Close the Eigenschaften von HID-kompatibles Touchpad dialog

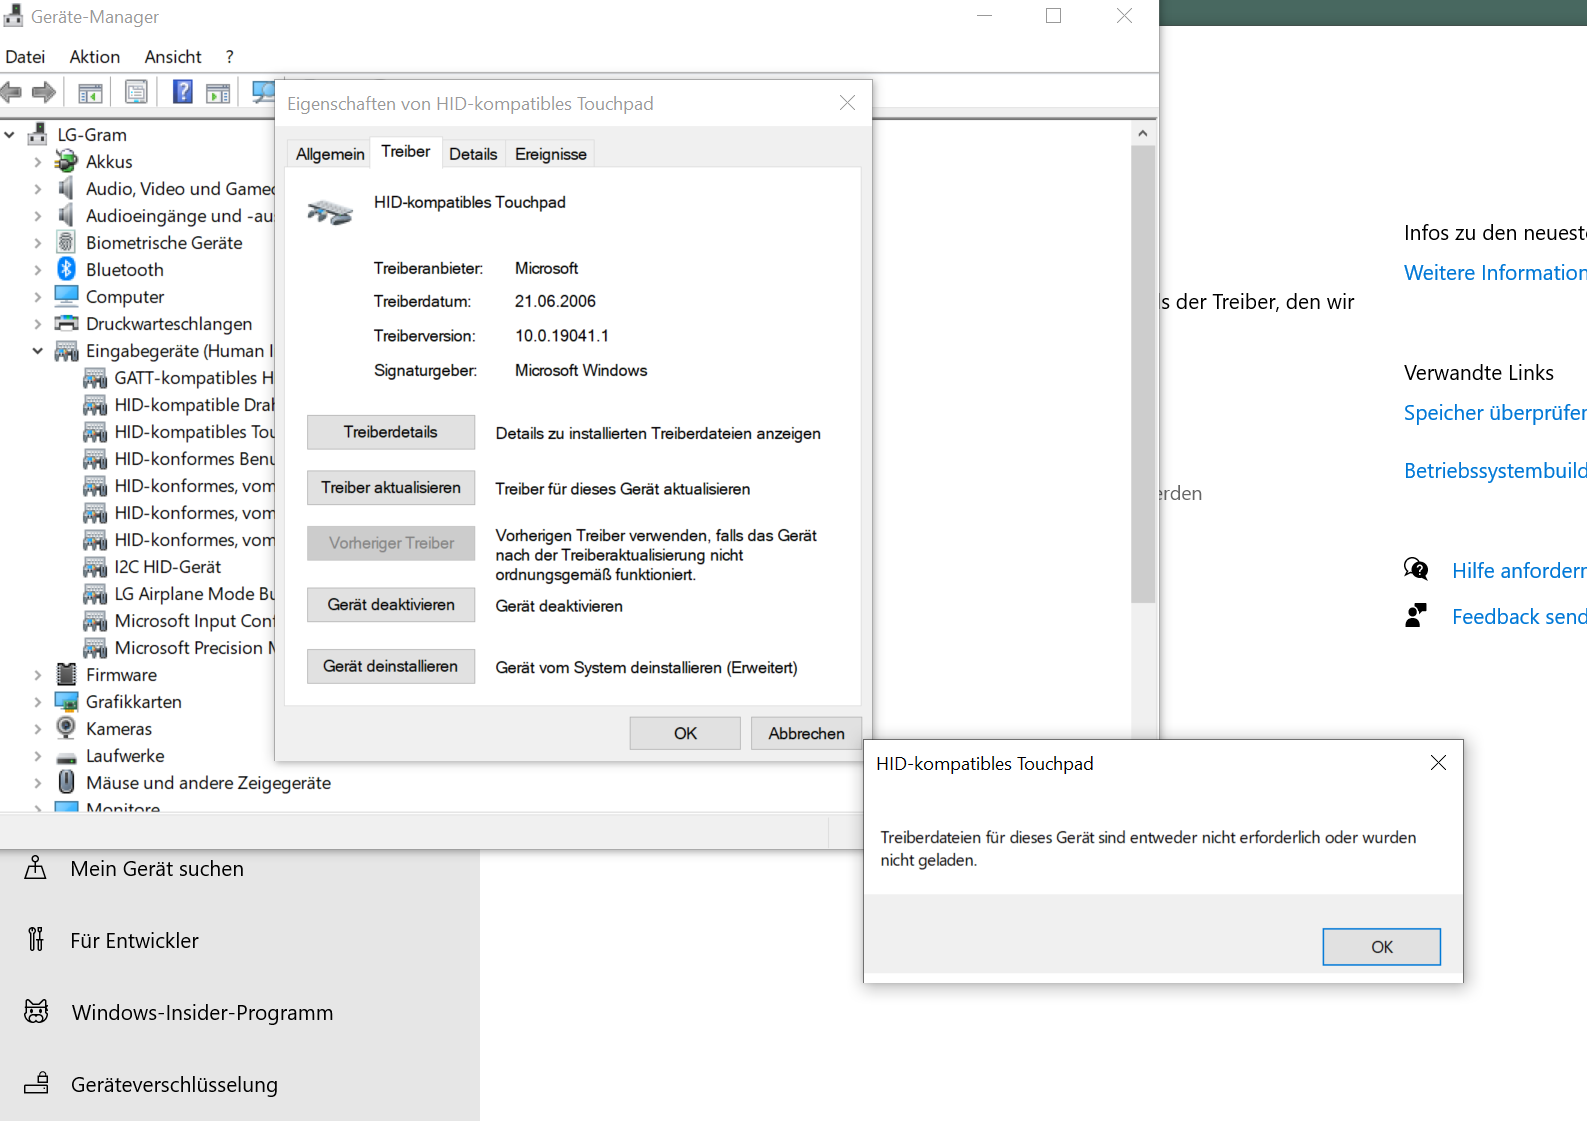coord(847,103)
